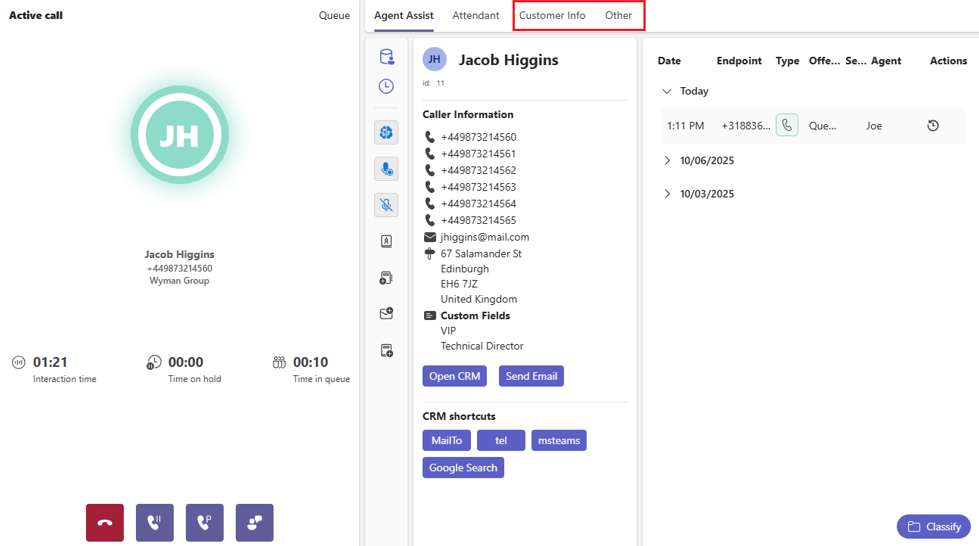Screen dimensions: 979x546
Task: Click the phone icon next to +449873214561
Action: (430, 153)
